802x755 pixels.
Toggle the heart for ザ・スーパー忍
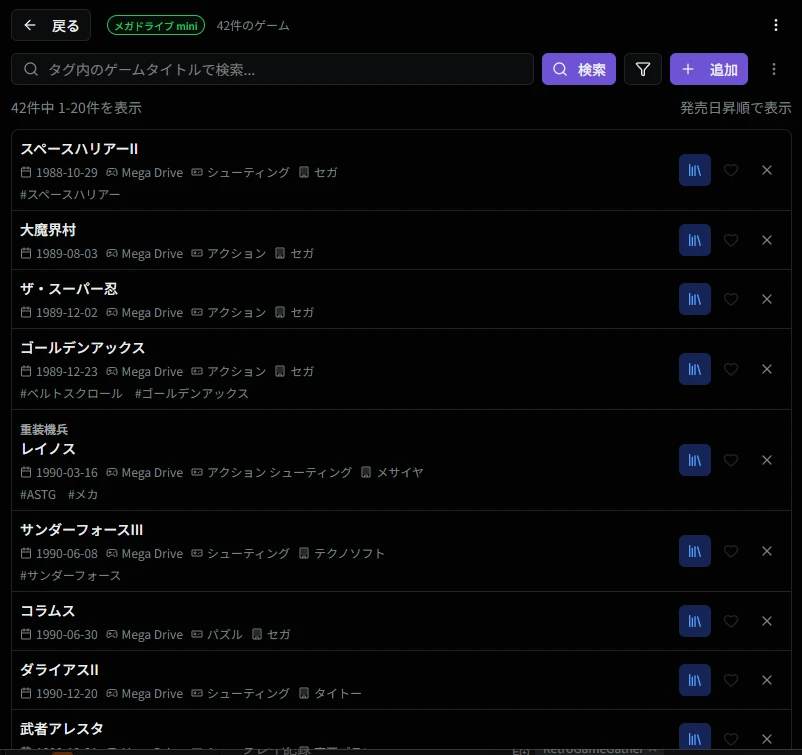point(731,299)
